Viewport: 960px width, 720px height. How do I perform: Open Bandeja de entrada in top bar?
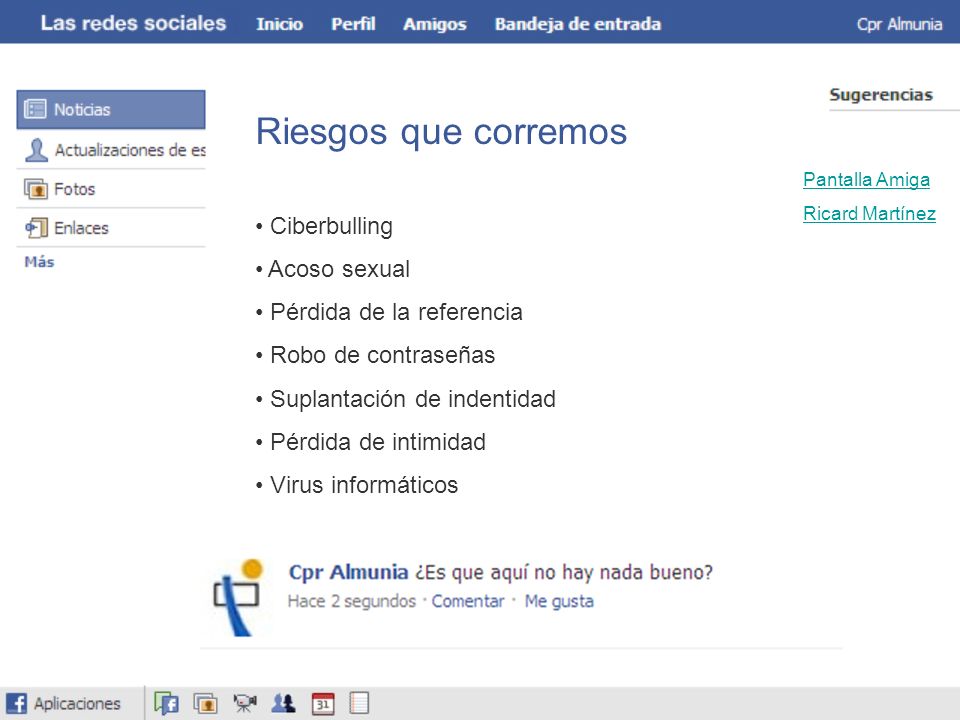coord(578,24)
